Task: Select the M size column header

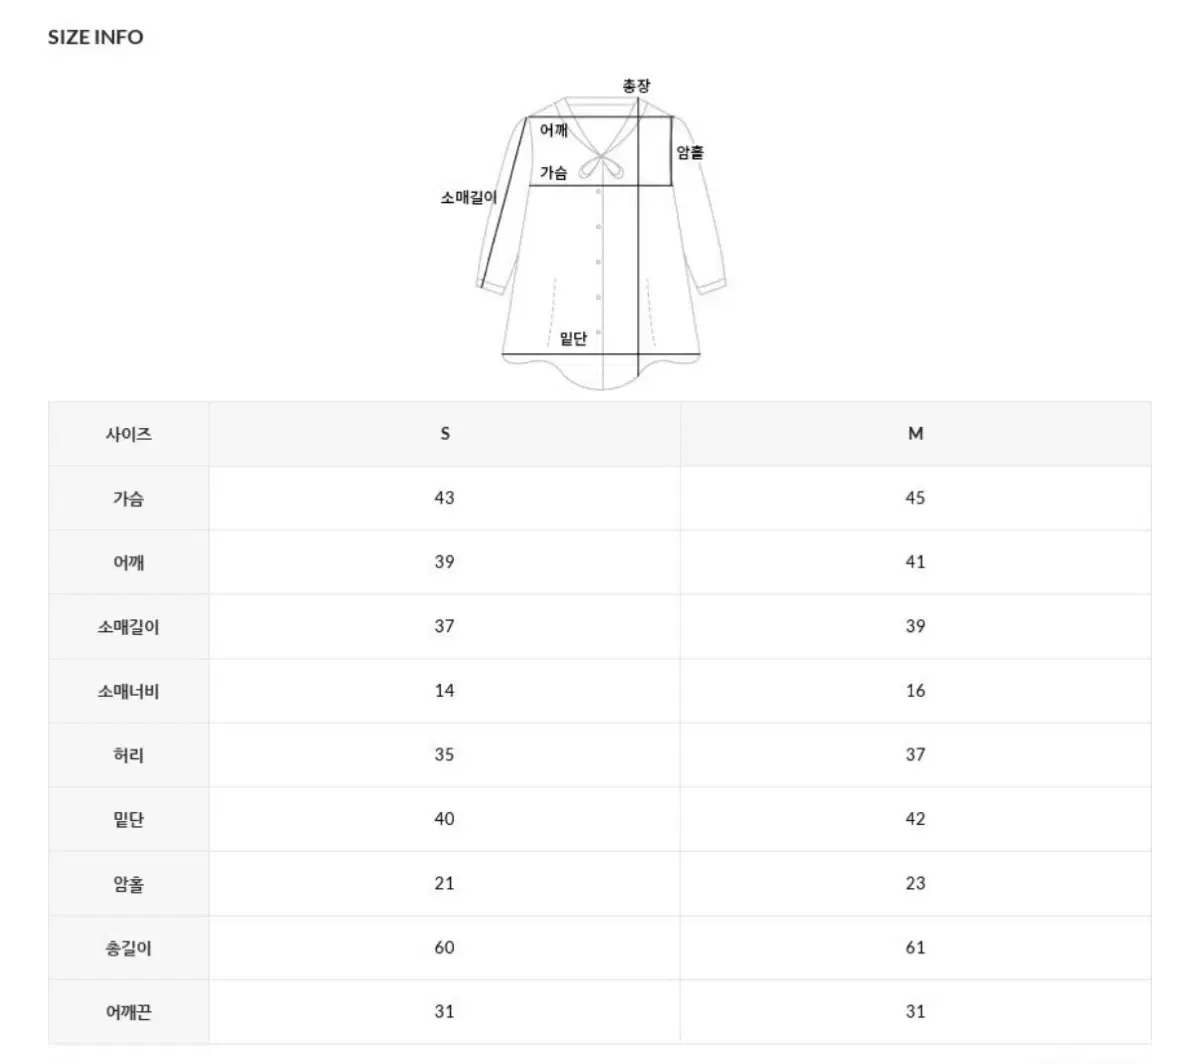Action: [x=916, y=434]
